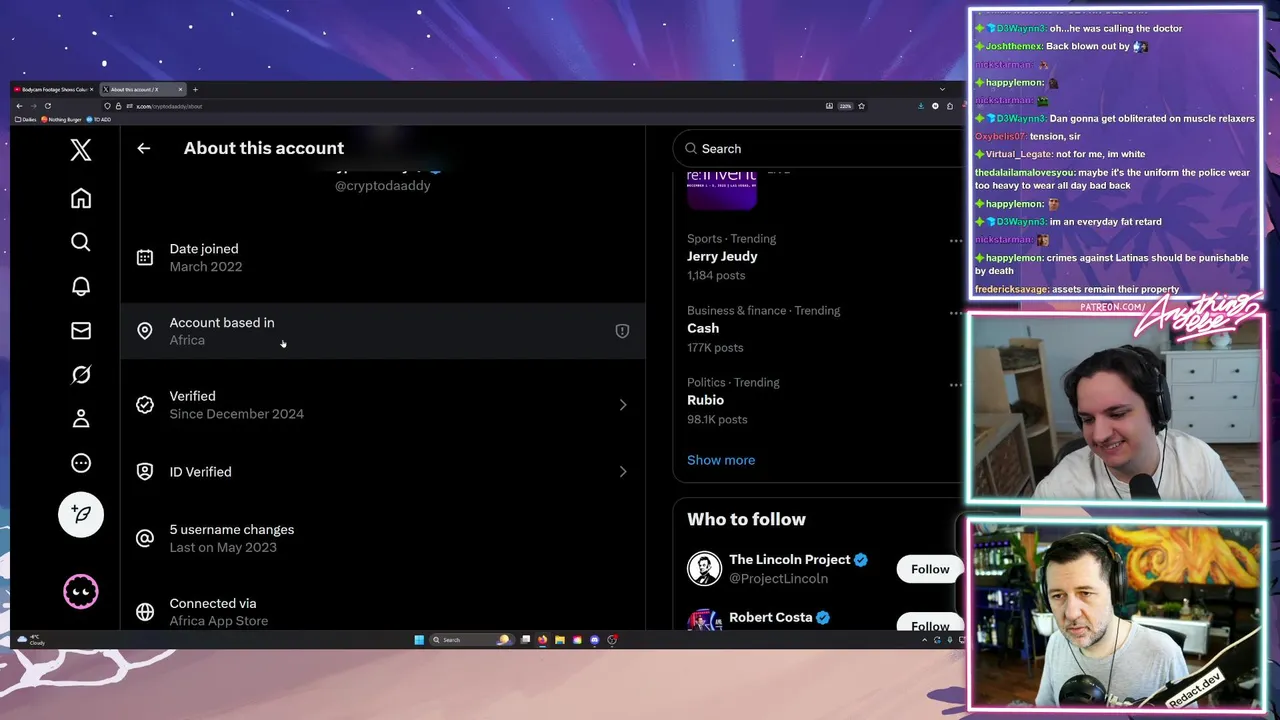This screenshot has height=720, width=1280.
Task: Open File Explorer from the taskbar
Action: (x=560, y=640)
